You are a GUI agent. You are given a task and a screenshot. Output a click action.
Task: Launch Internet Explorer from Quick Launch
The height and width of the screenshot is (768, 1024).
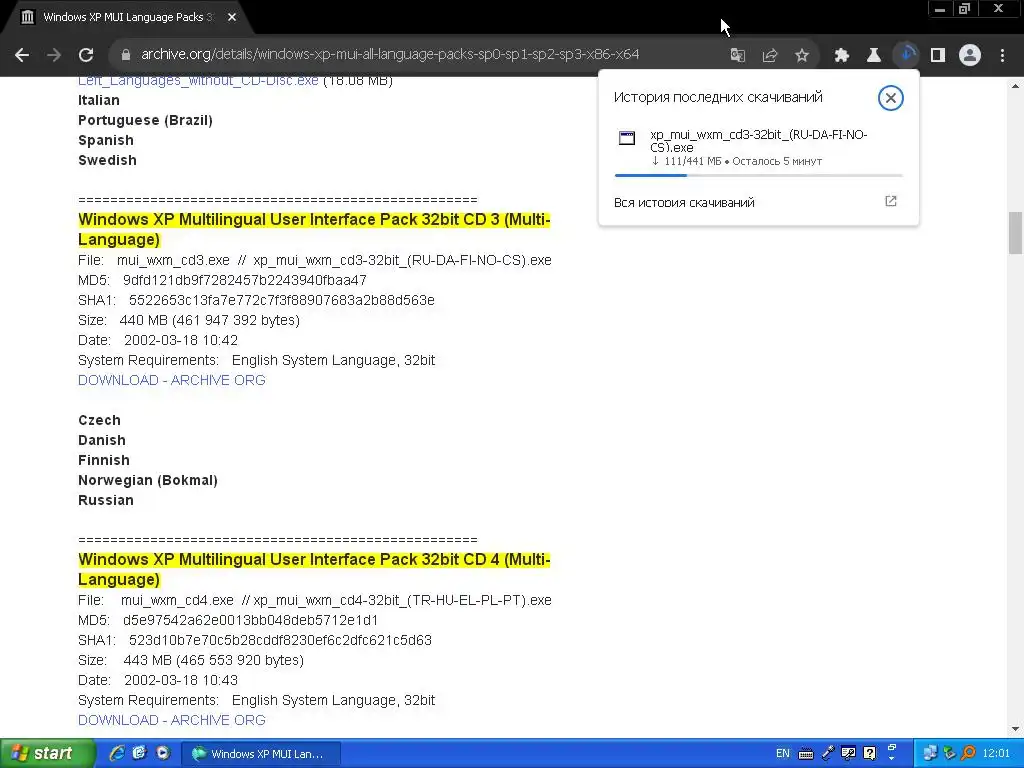click(x=117, y=753)
